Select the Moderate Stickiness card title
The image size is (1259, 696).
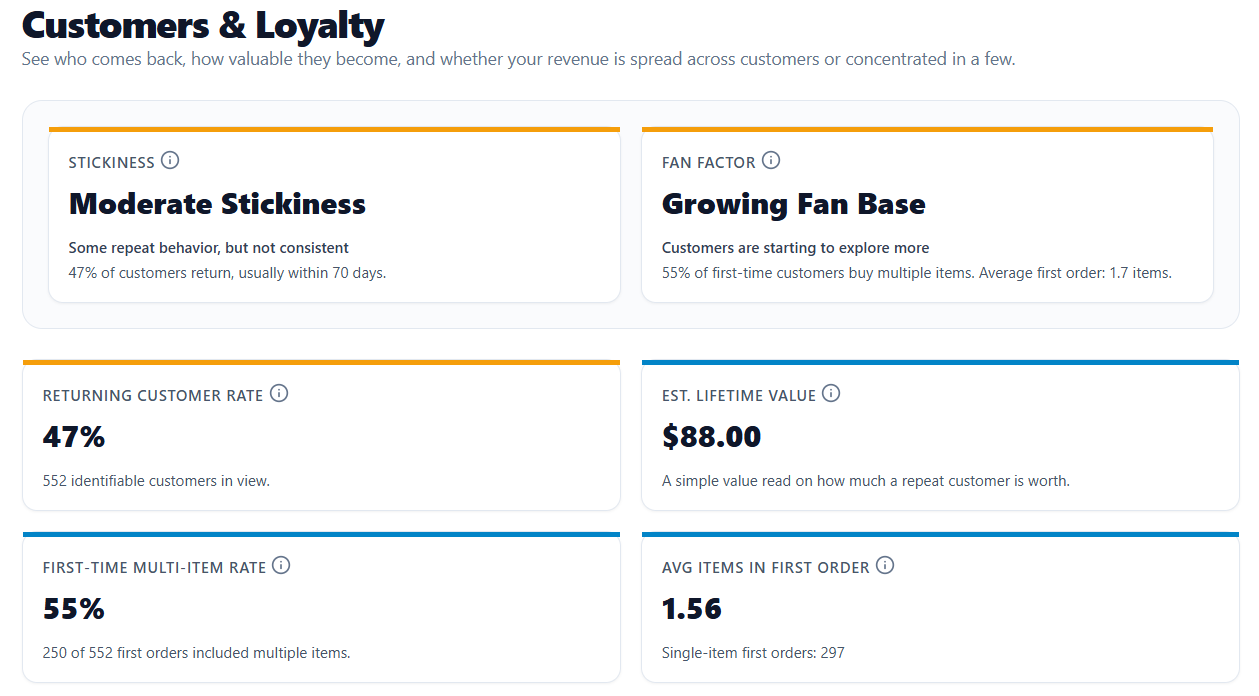217,204
